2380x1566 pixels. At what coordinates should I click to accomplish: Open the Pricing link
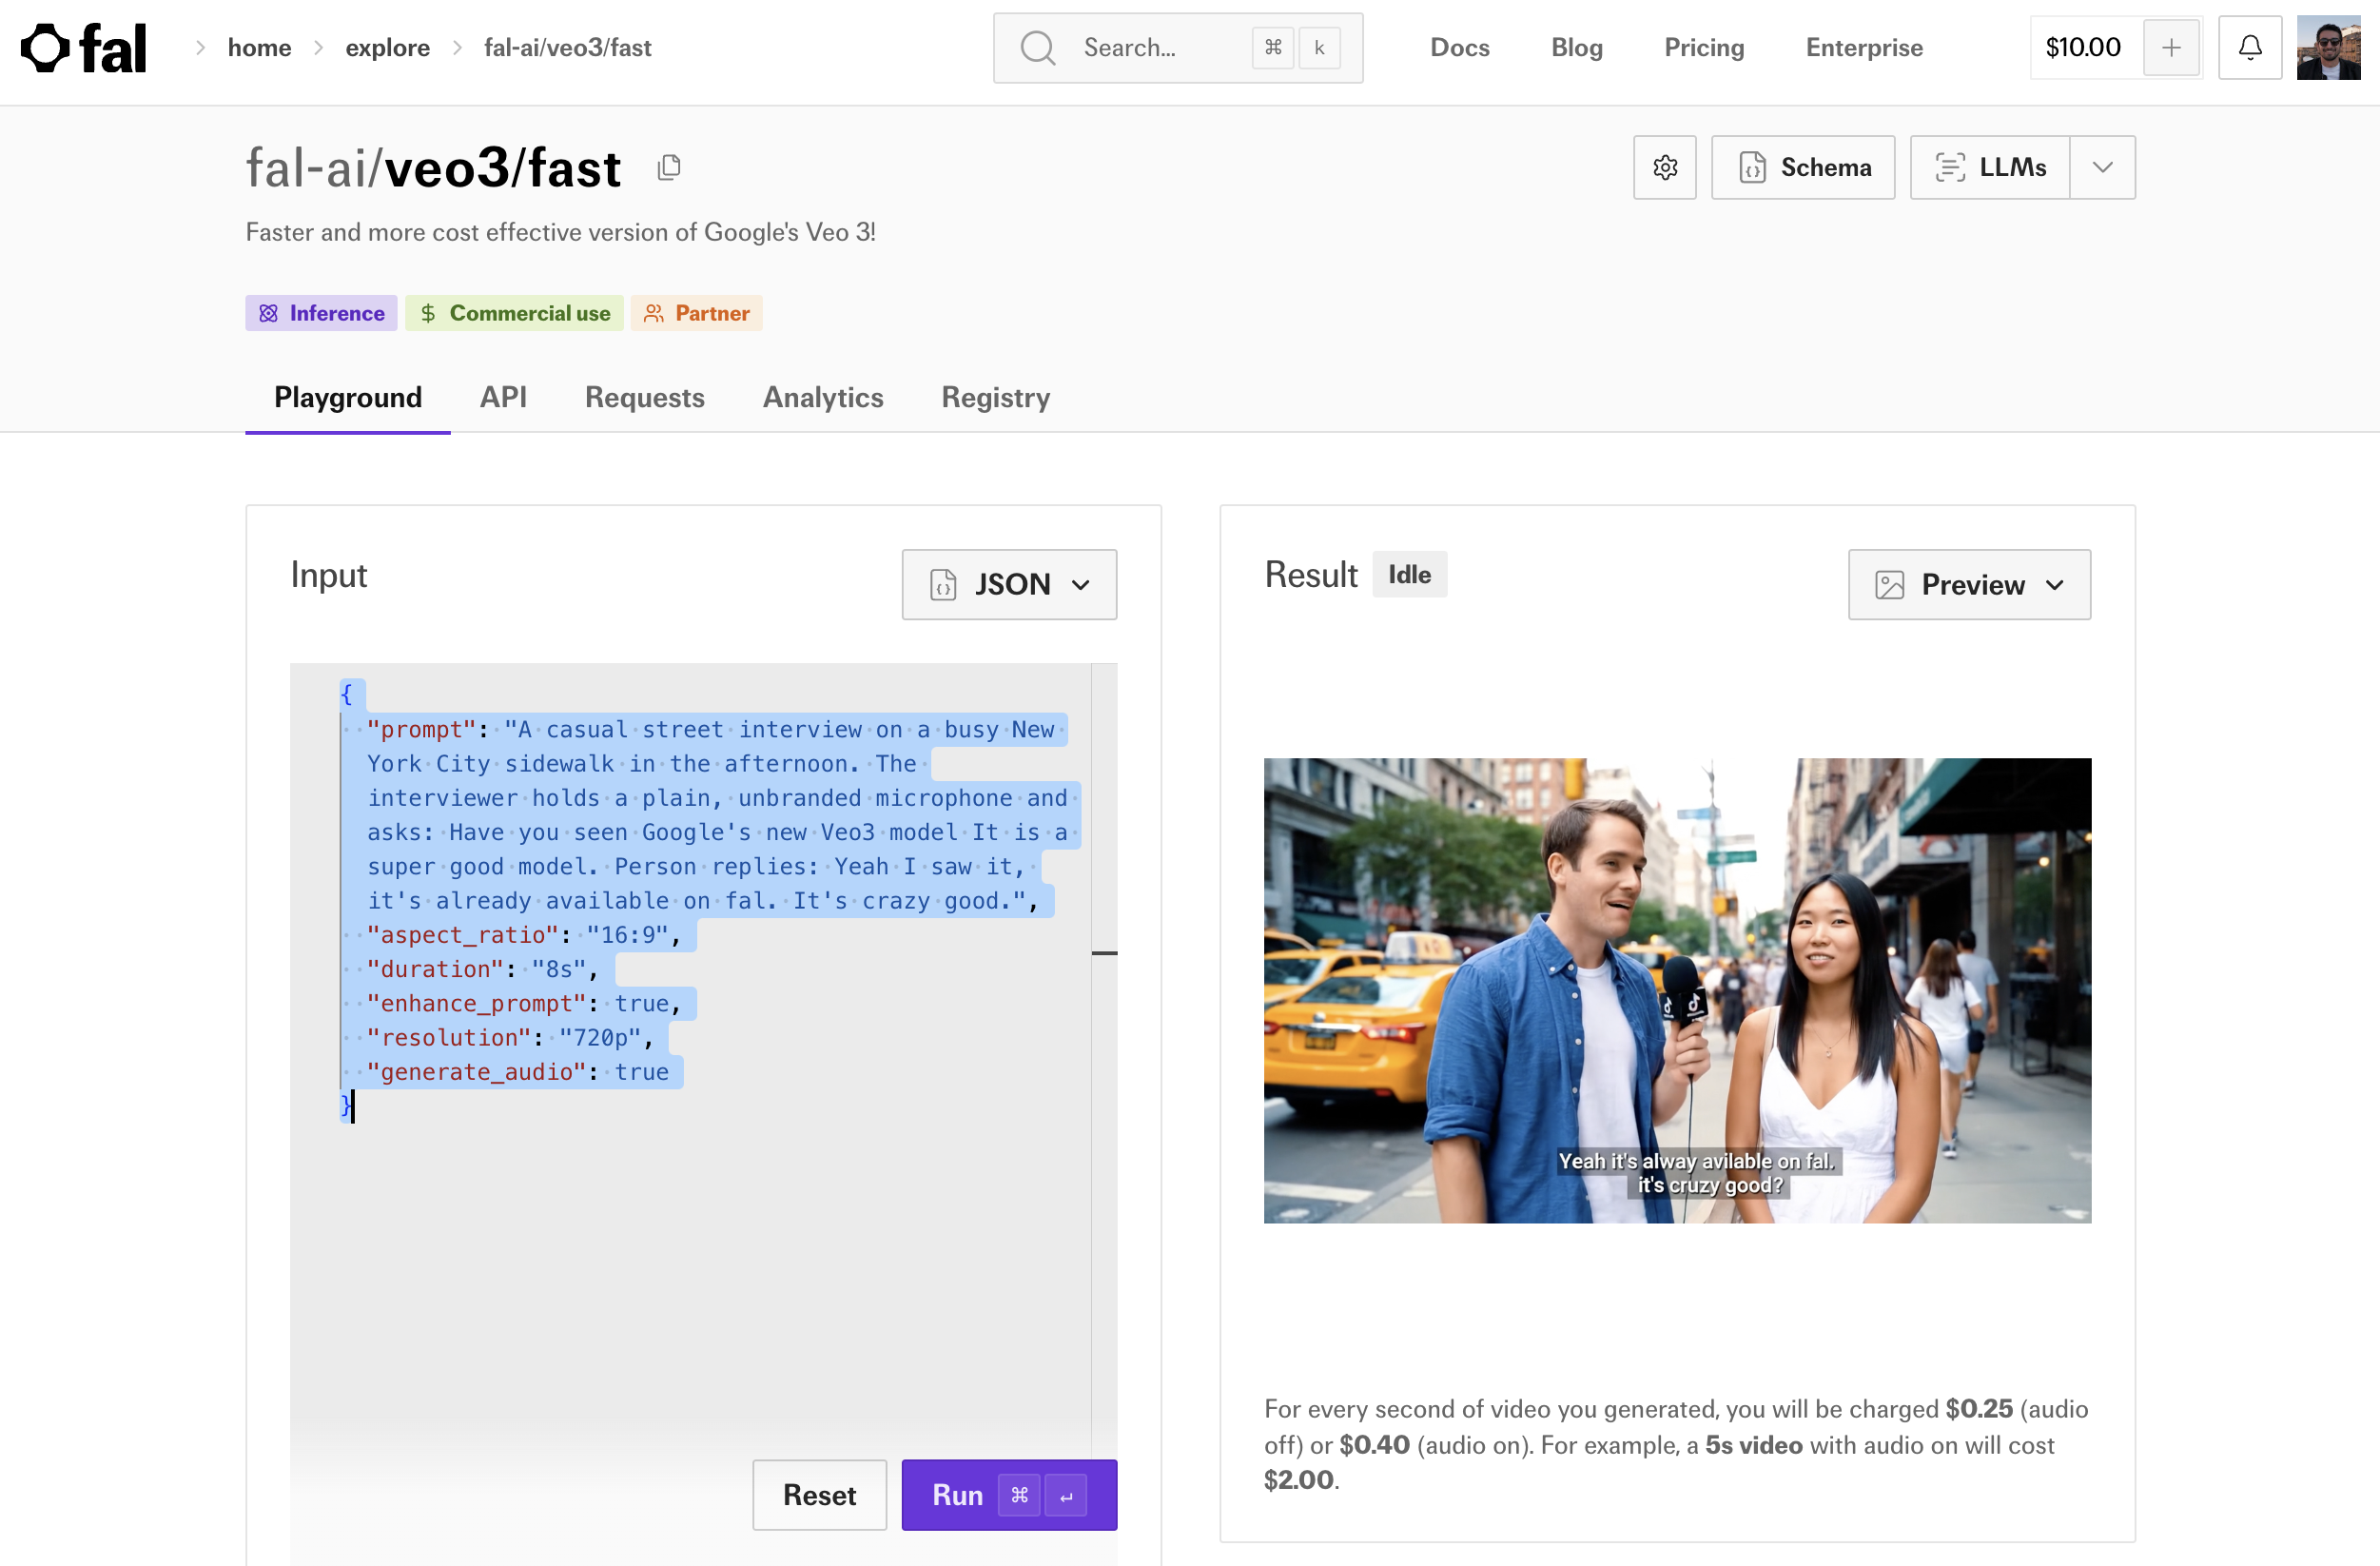[x=1703, y=47]
